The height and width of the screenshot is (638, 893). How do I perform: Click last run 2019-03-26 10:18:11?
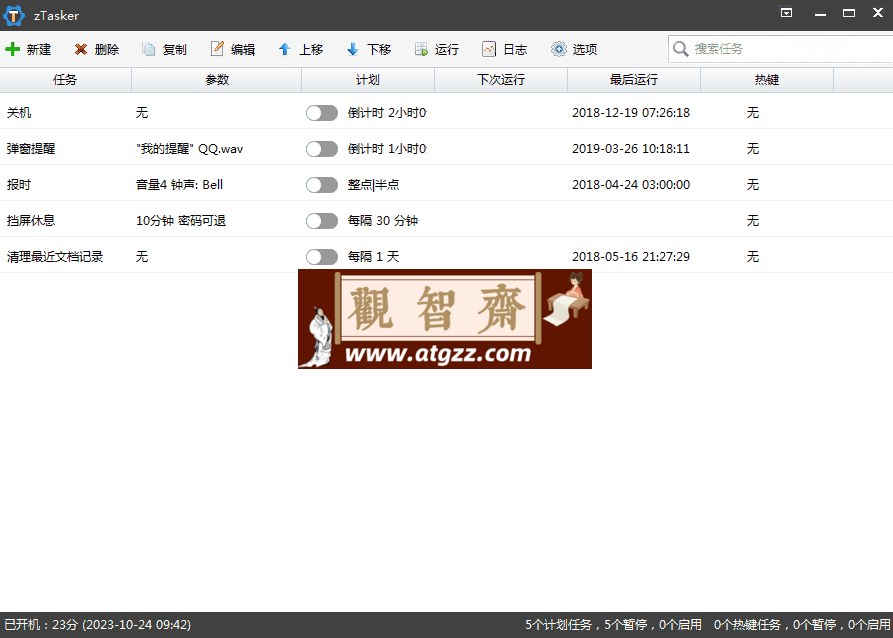(x=630, y=149)
